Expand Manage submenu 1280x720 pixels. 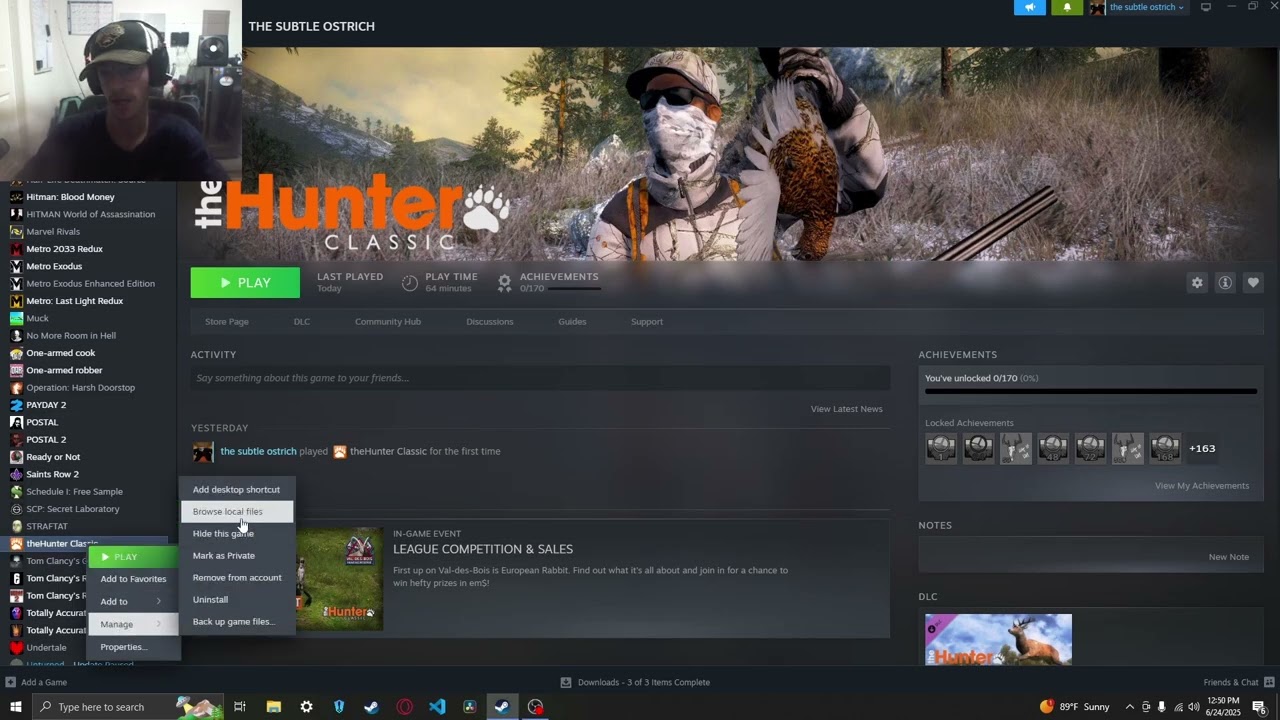[x=134, y=624]
